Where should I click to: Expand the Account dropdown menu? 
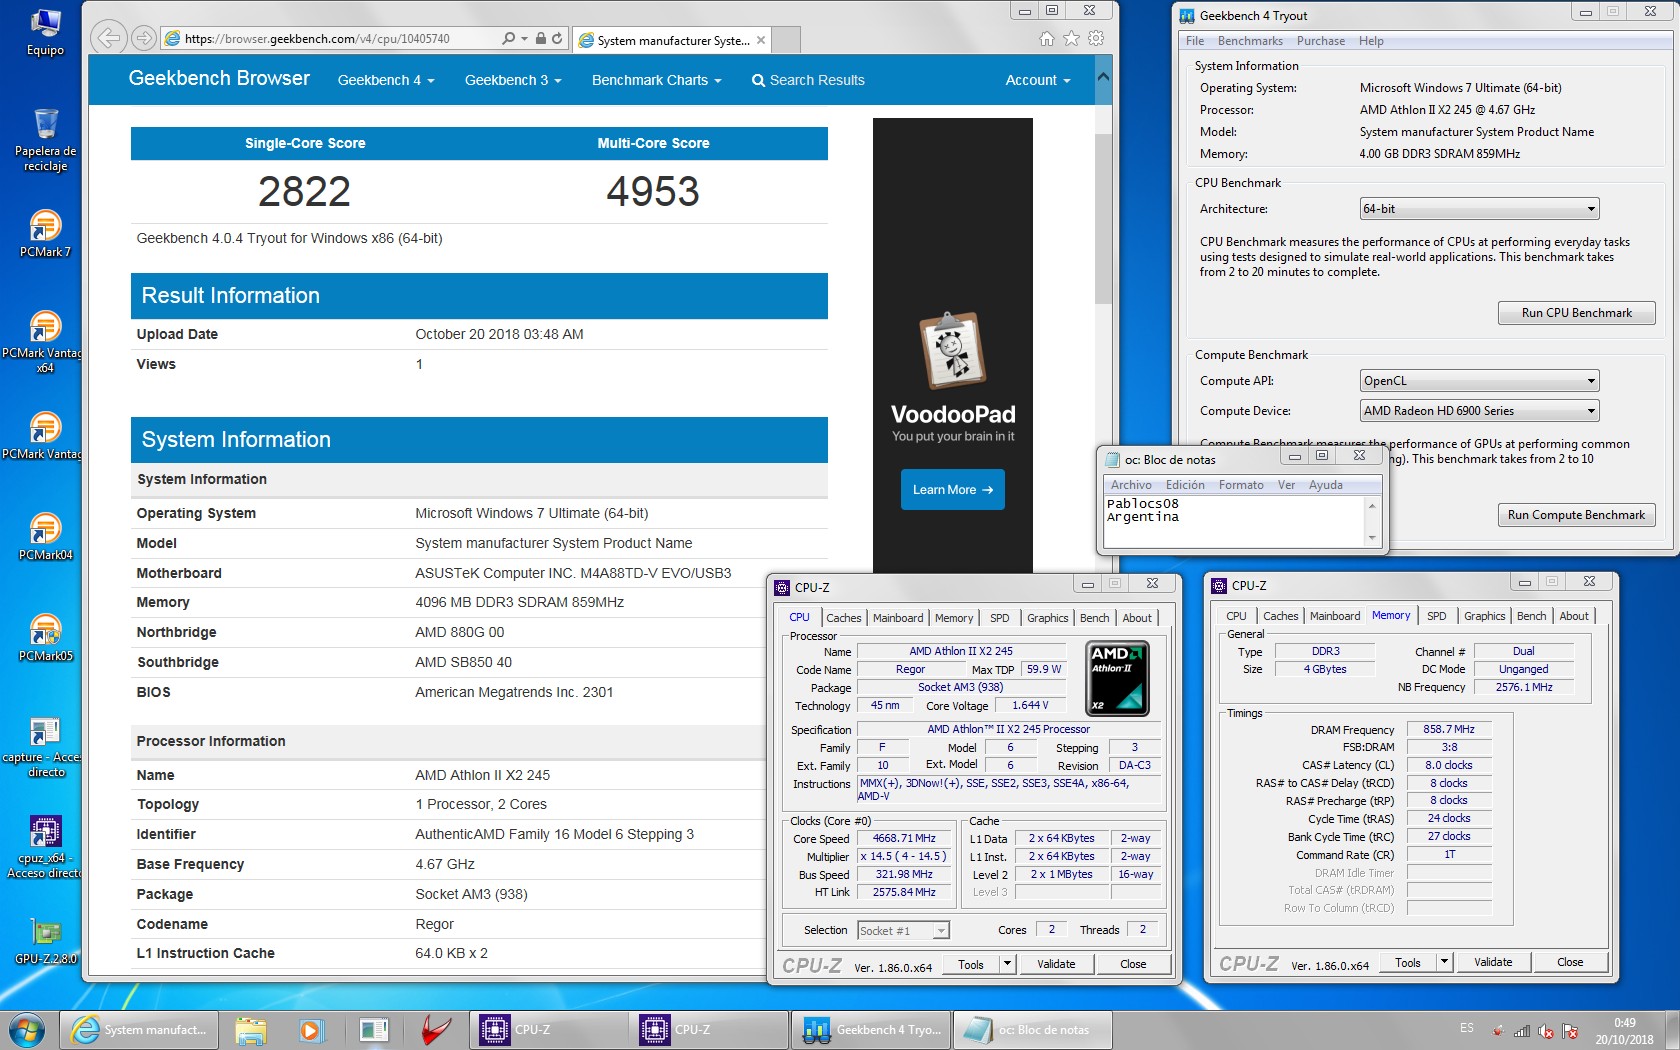point(1038,80)
